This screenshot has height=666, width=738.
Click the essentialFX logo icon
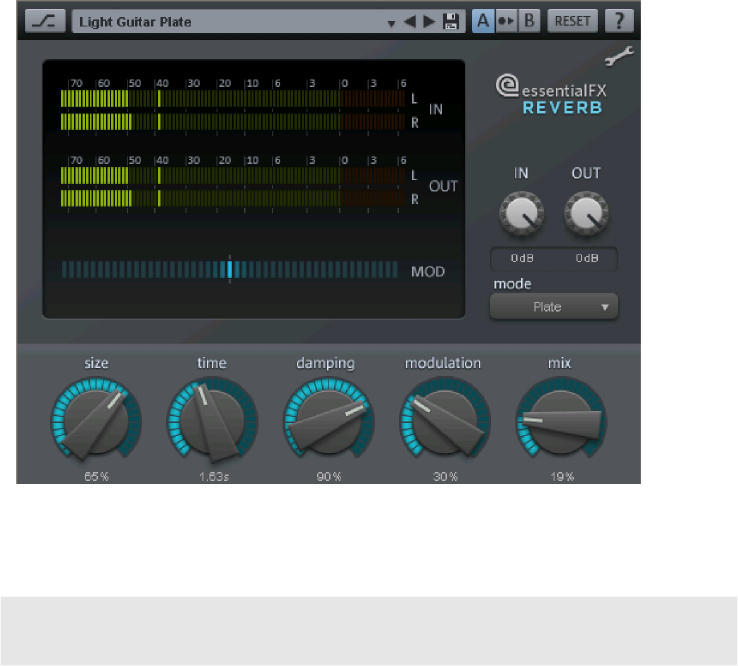[507, 86]
